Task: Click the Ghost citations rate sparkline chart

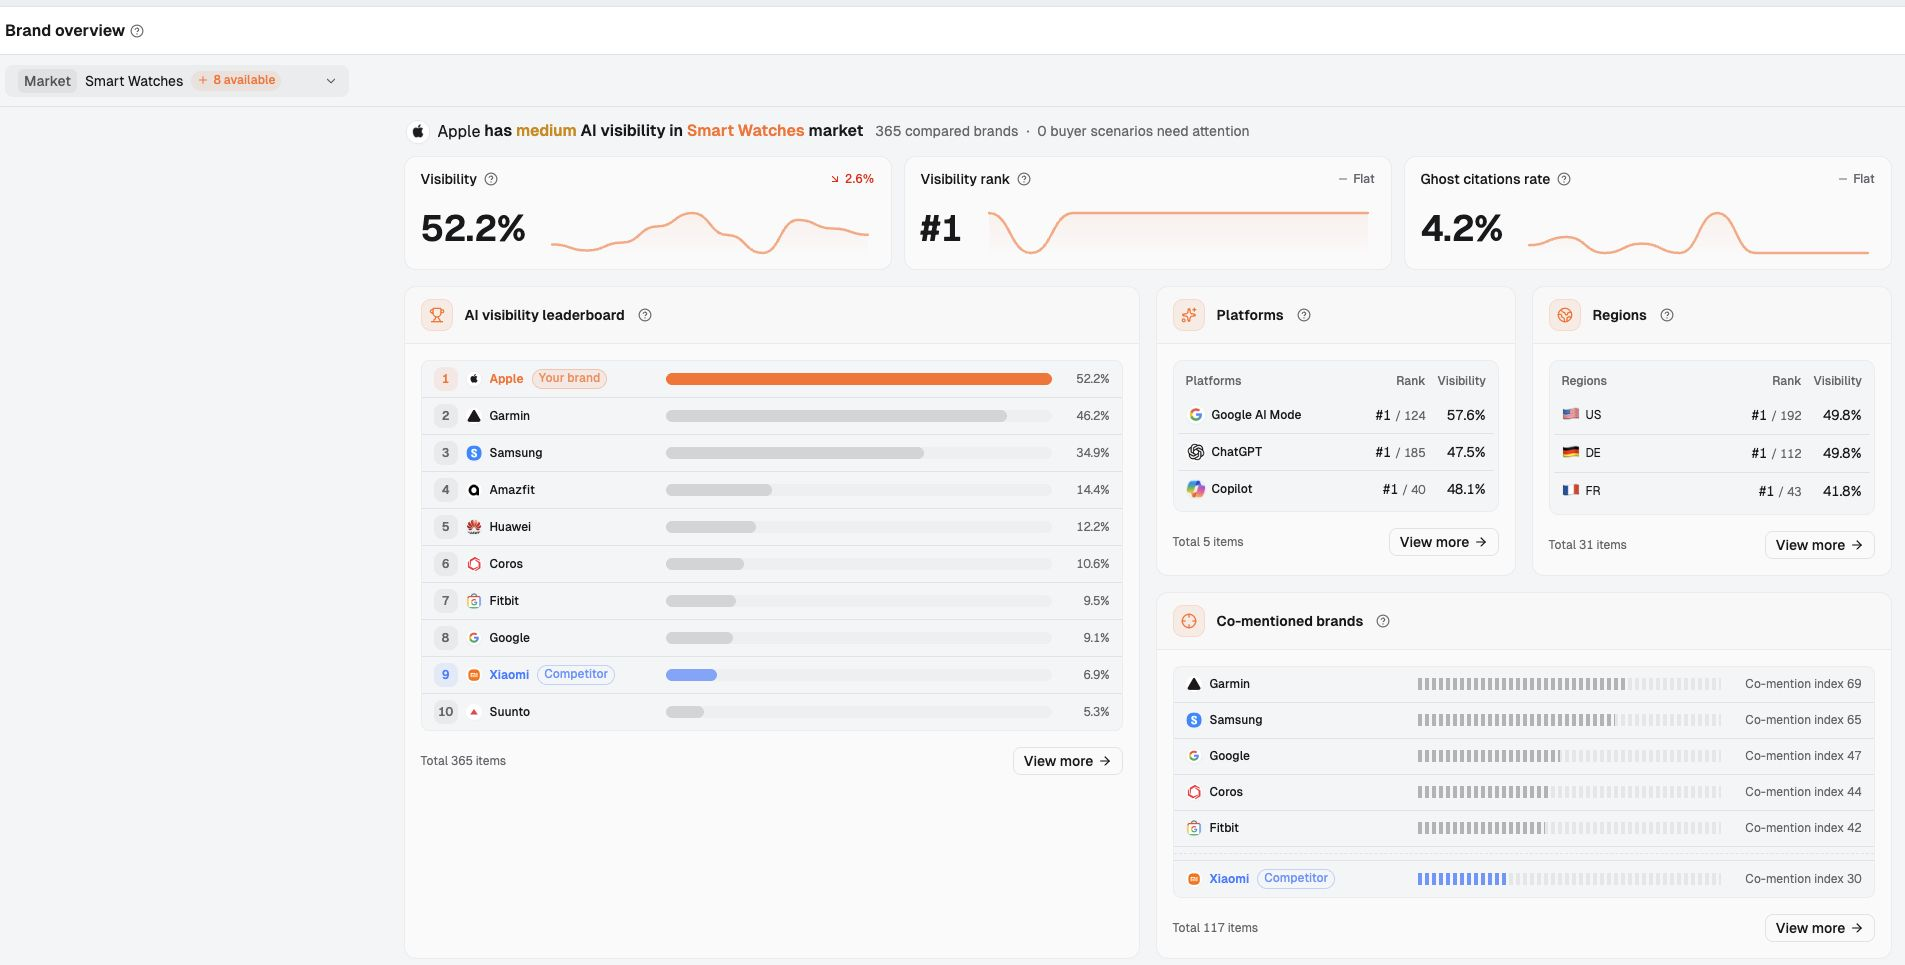Action: [x=1698, y=232]
